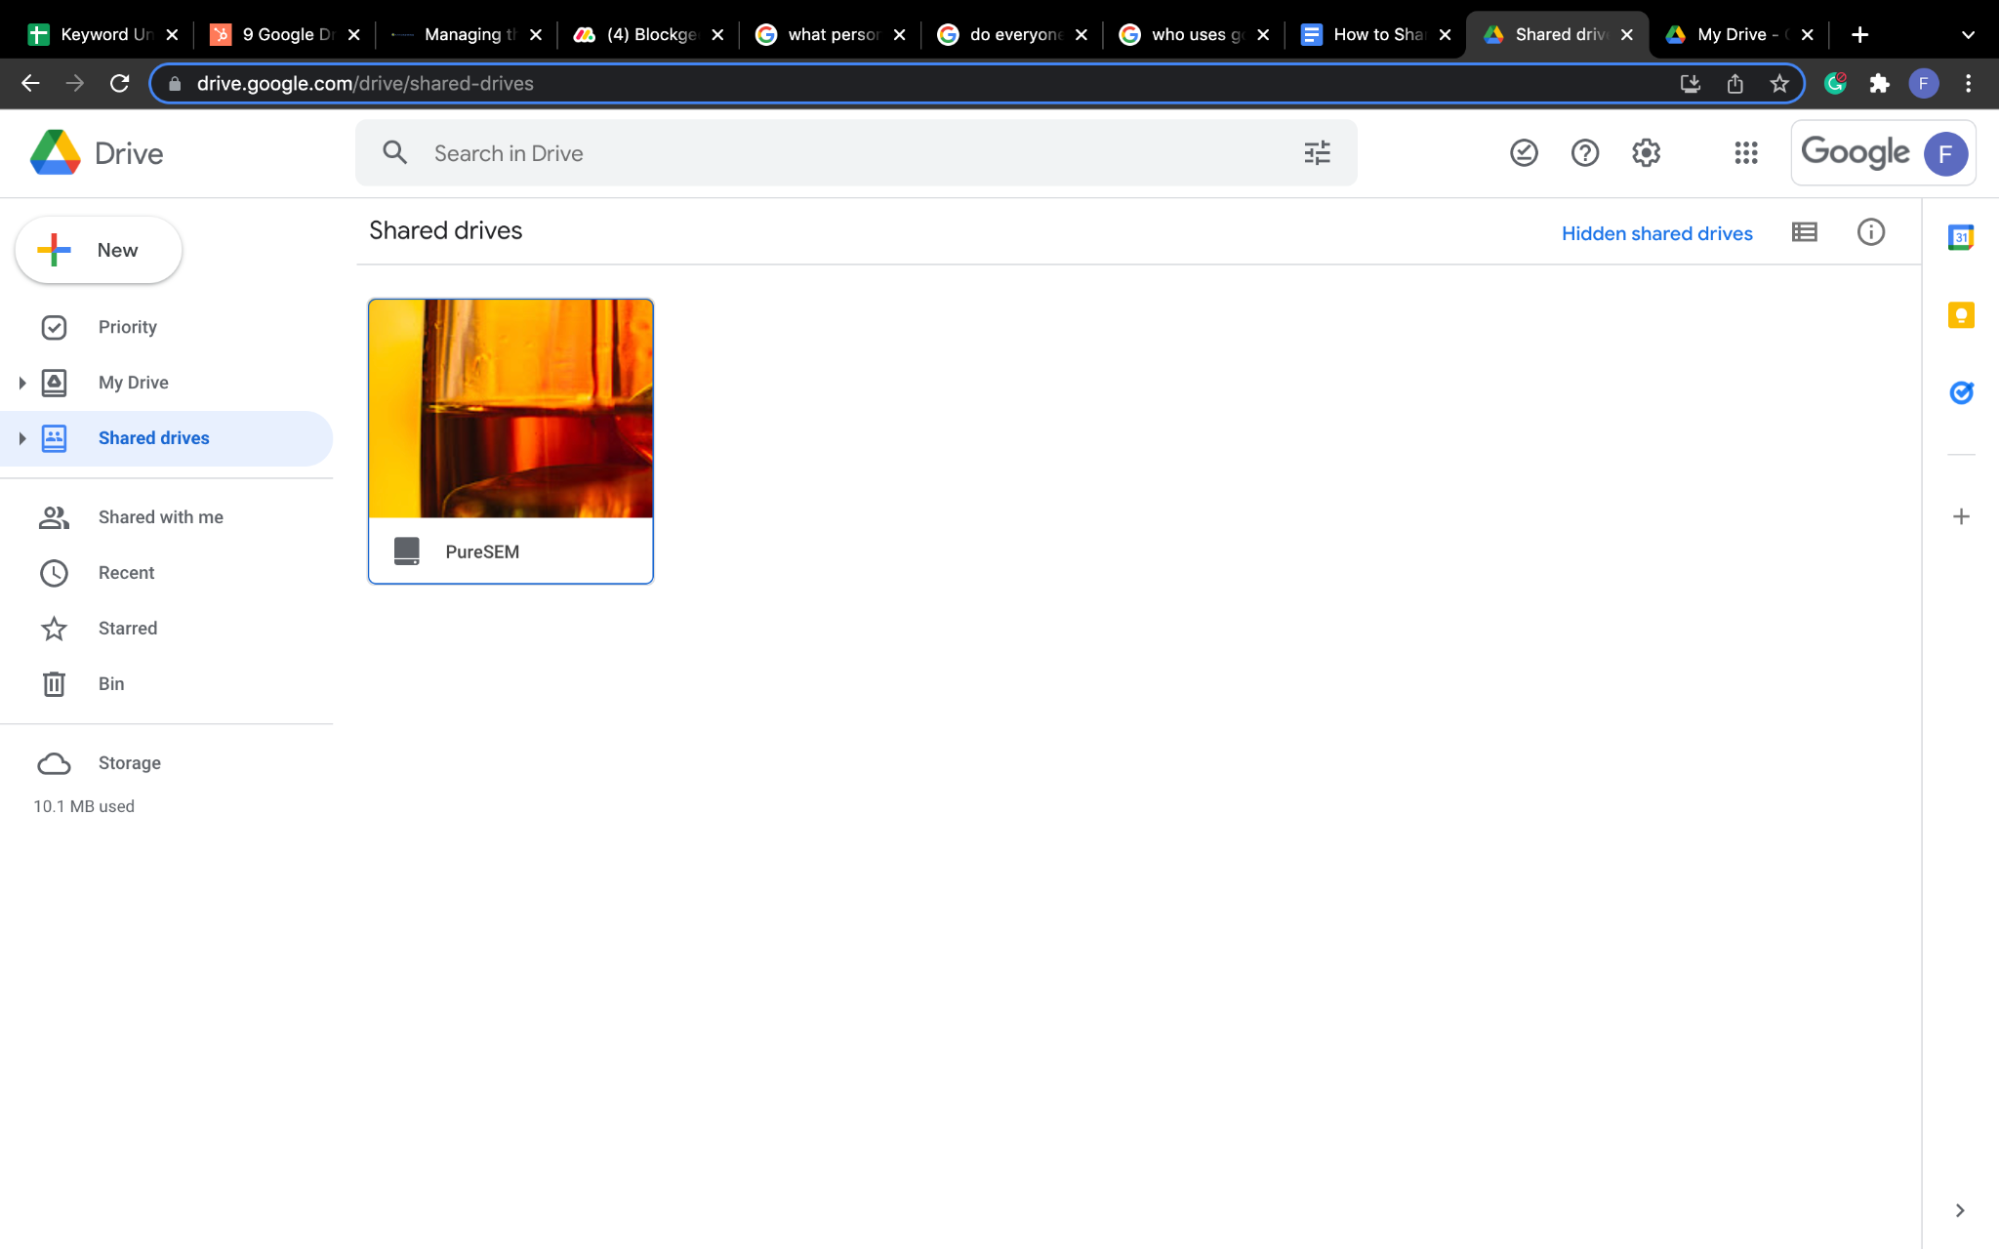1999x1250 pixels.
Task: Click the Storage usage indicator
Action: coord(84,805)
